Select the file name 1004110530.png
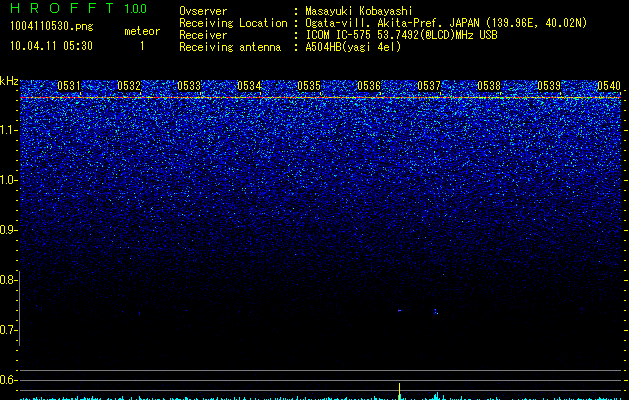Screen dimensions: 629x400 51,26
